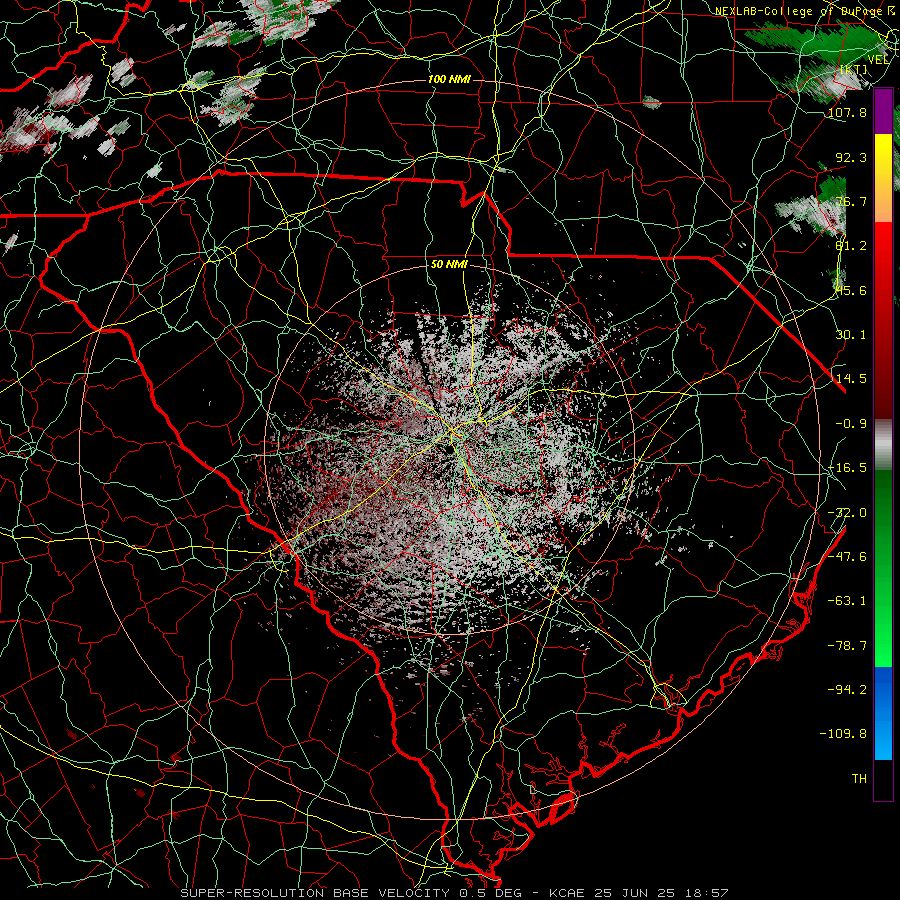Click the -0.9 legend value
The image size is (900, 900).
coord(851,424)
